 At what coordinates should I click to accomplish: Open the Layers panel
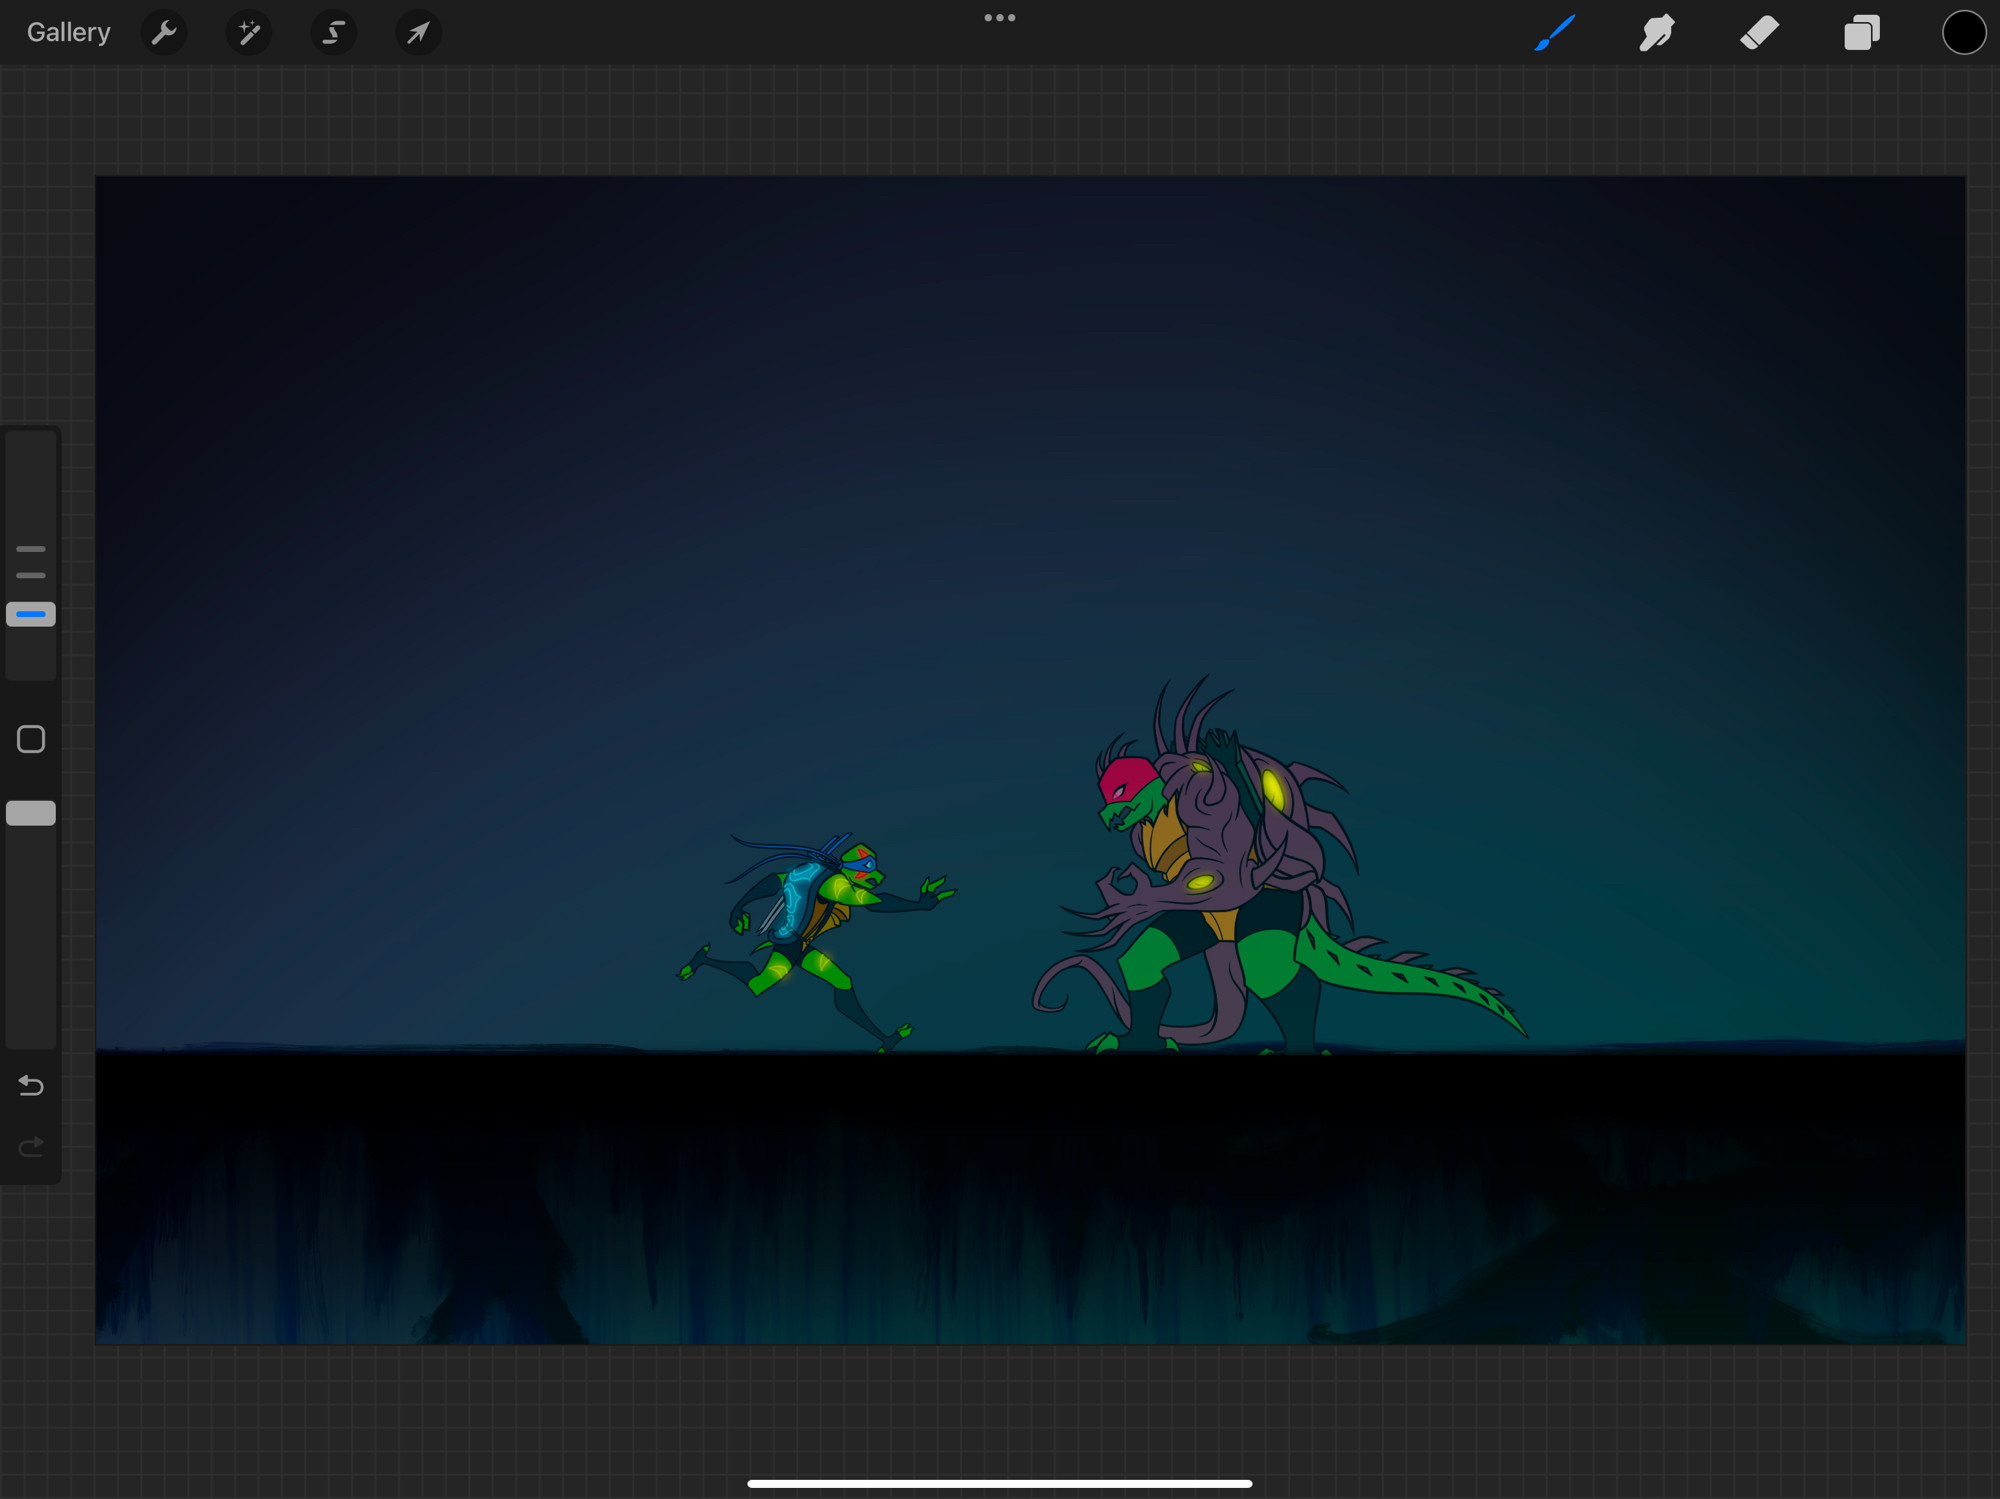[x=1862, y=33]
